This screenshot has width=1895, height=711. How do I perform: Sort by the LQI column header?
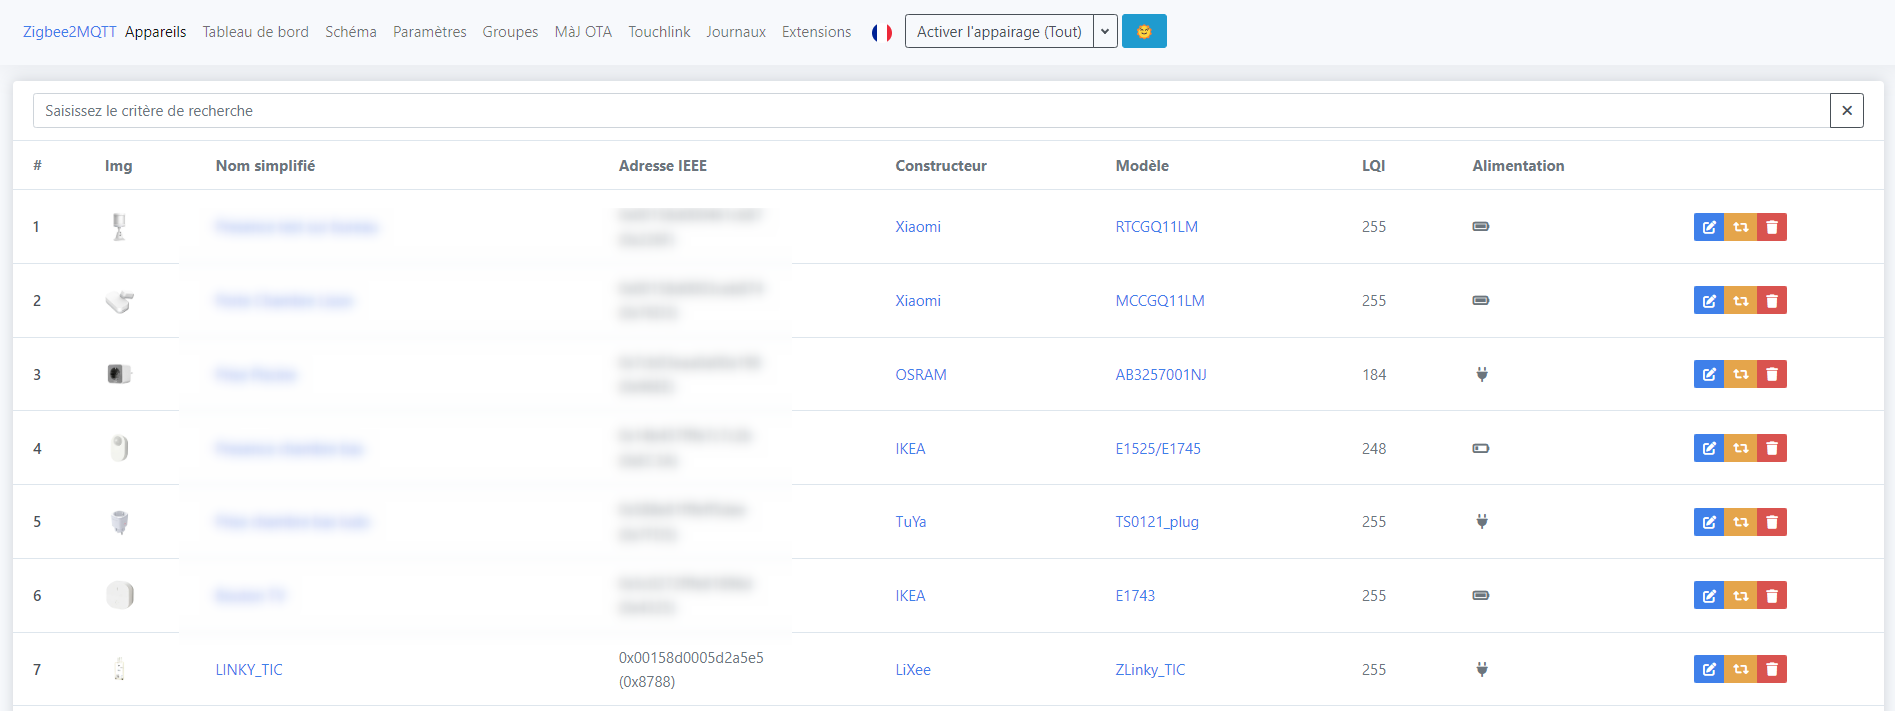point(1373,166)
